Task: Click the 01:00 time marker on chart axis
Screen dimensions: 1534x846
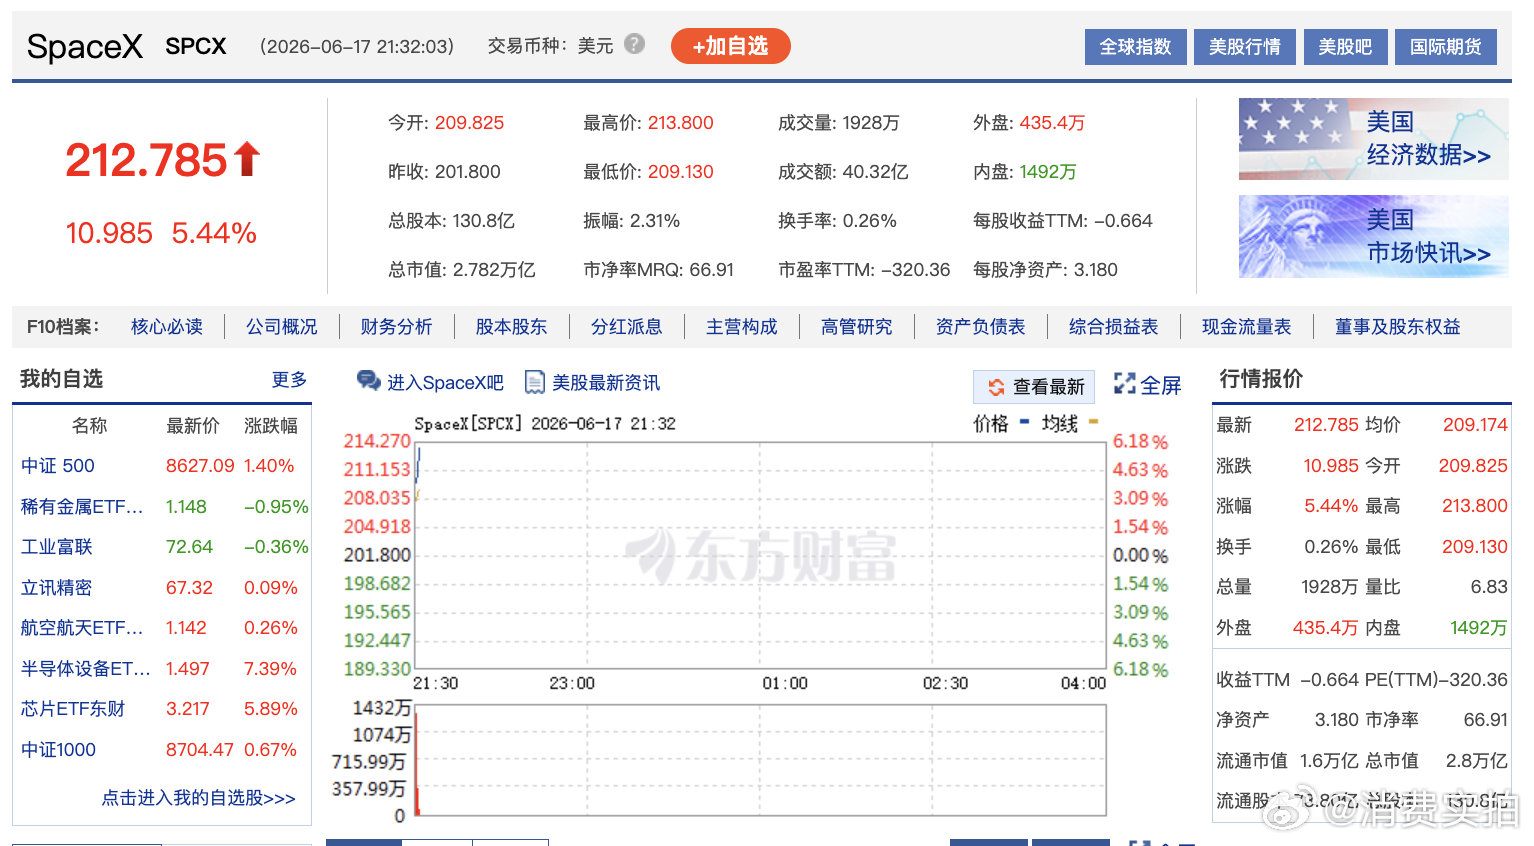Action: 785,683
